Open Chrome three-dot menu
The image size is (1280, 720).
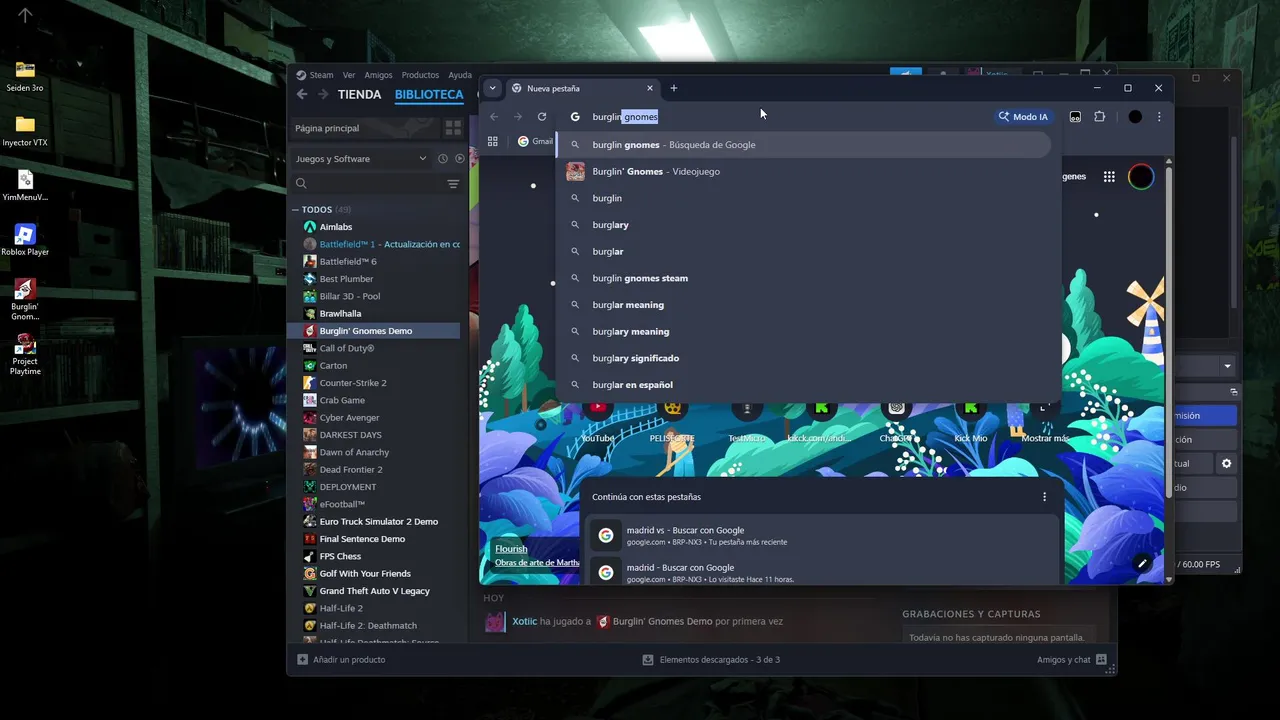click(x=1159, y=117)
